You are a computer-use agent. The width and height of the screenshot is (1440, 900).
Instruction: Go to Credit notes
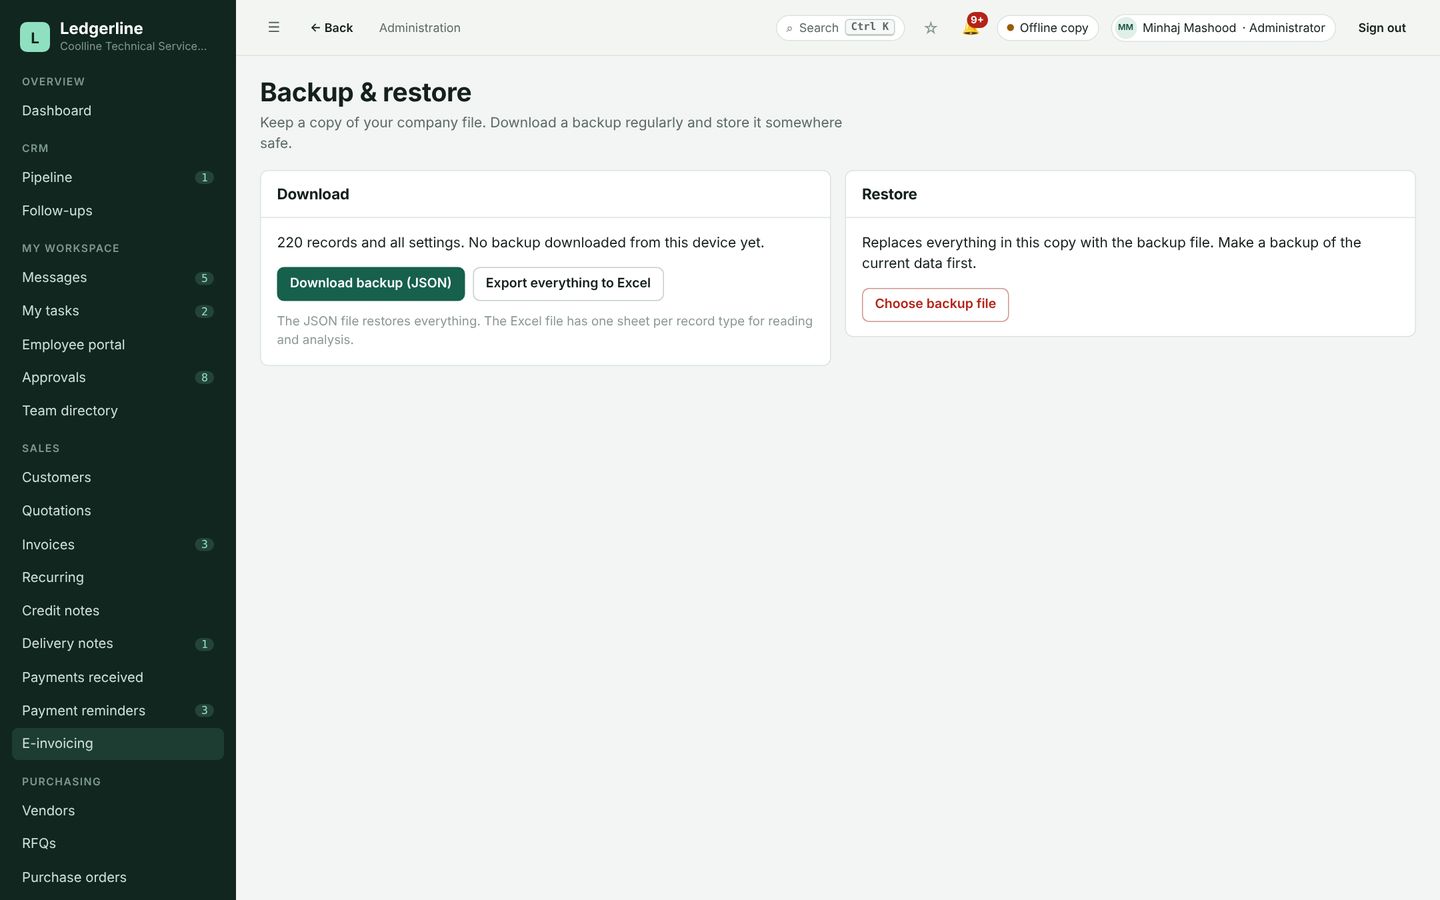point(118,611)
